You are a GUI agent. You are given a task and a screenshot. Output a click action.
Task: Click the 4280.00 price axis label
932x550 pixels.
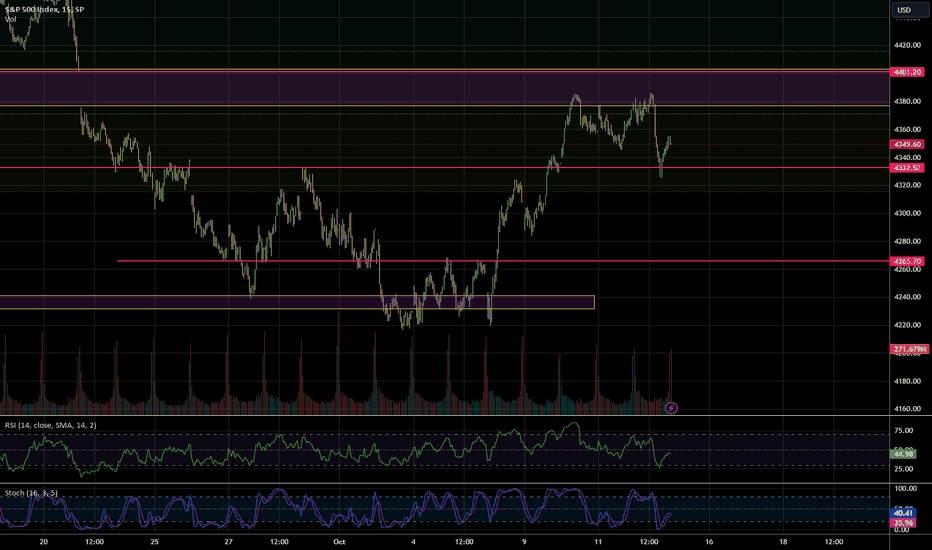click(x=907, y=241)
